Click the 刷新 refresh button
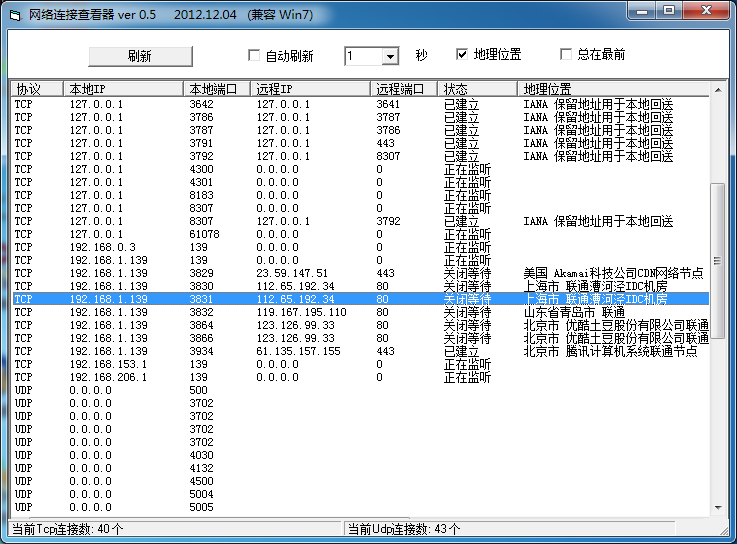737x544 pixels. (x=140, y=56)
